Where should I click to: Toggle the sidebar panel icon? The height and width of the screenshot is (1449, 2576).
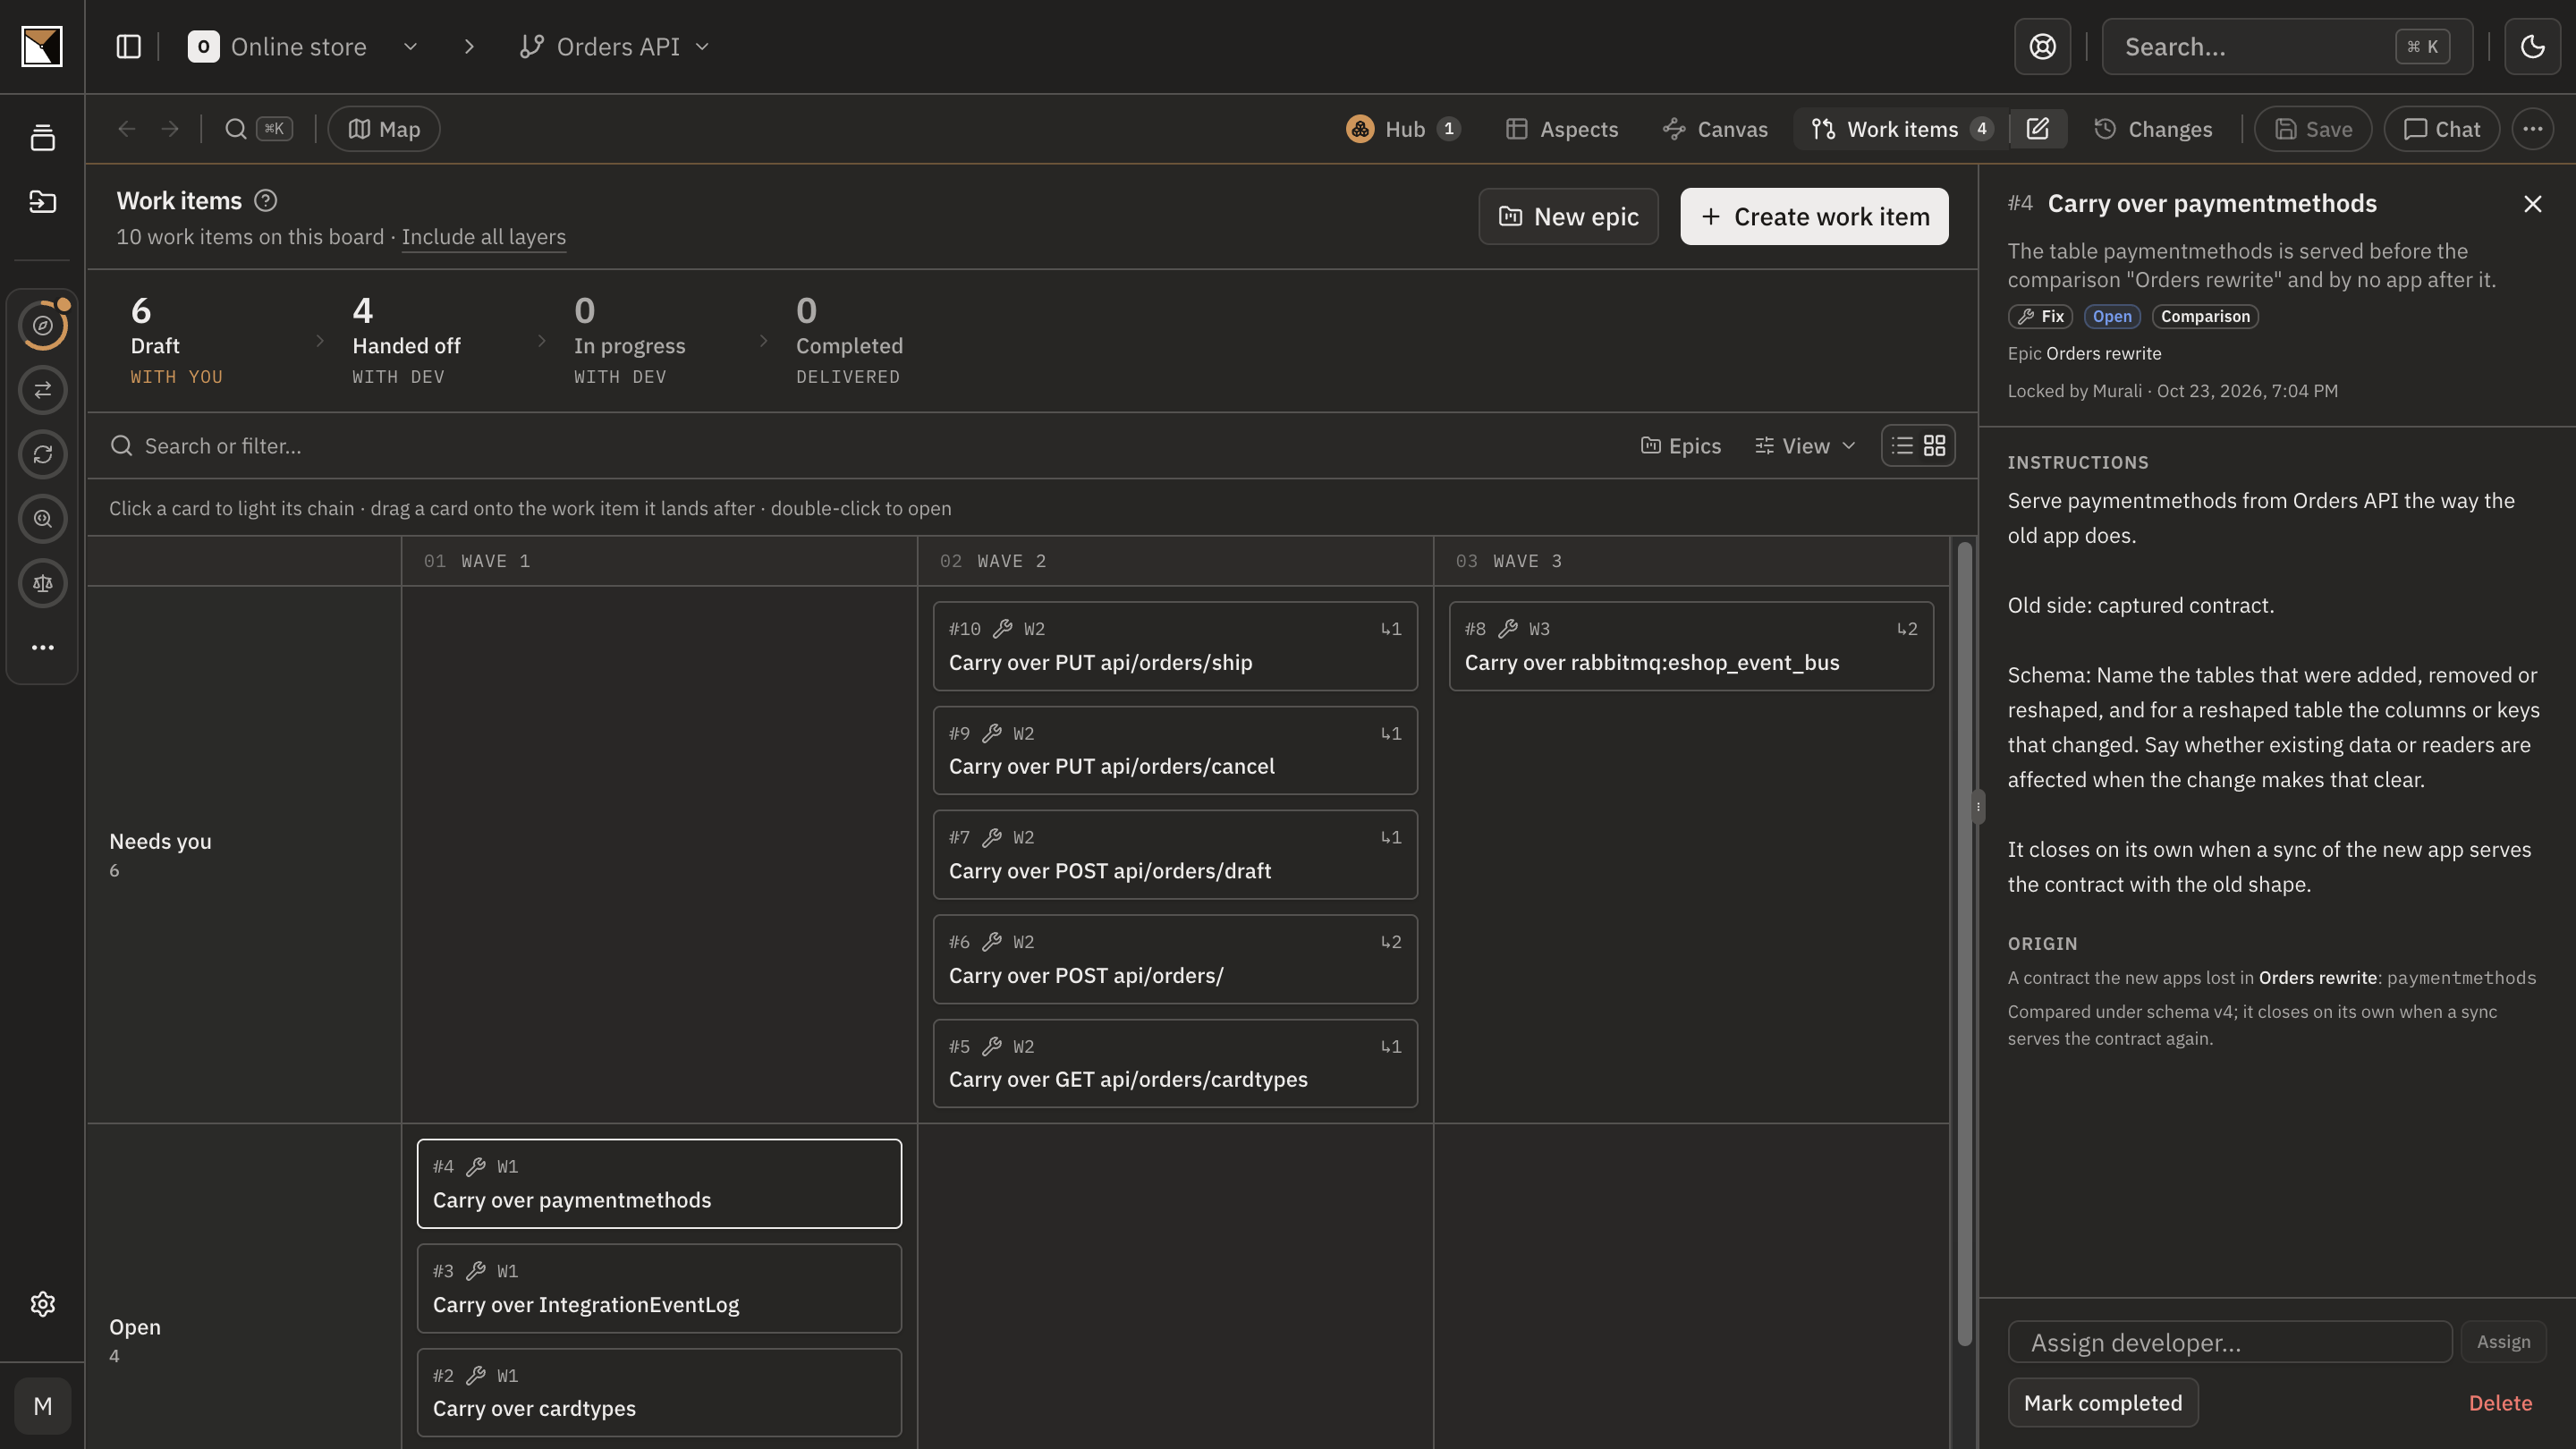point(129,47)
